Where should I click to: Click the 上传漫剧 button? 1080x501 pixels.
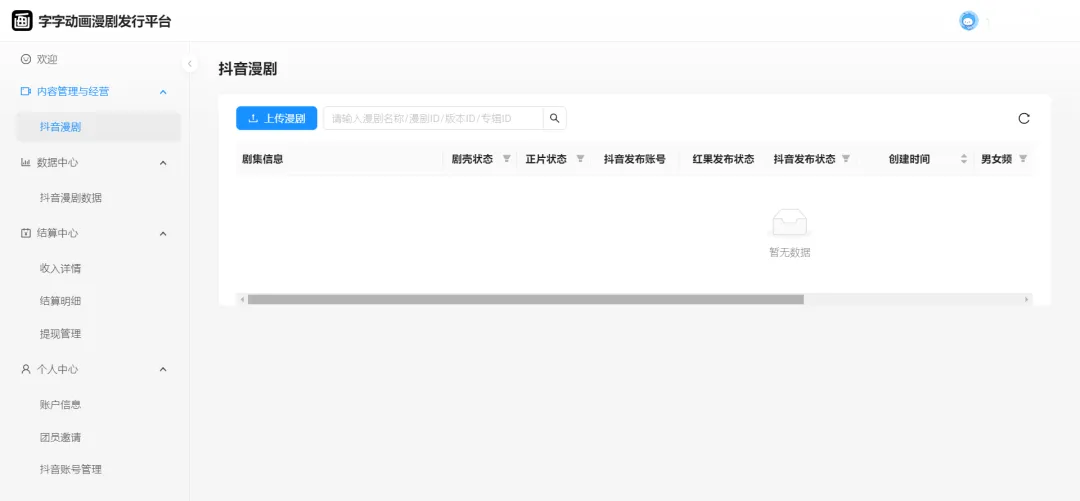(276, 118)
